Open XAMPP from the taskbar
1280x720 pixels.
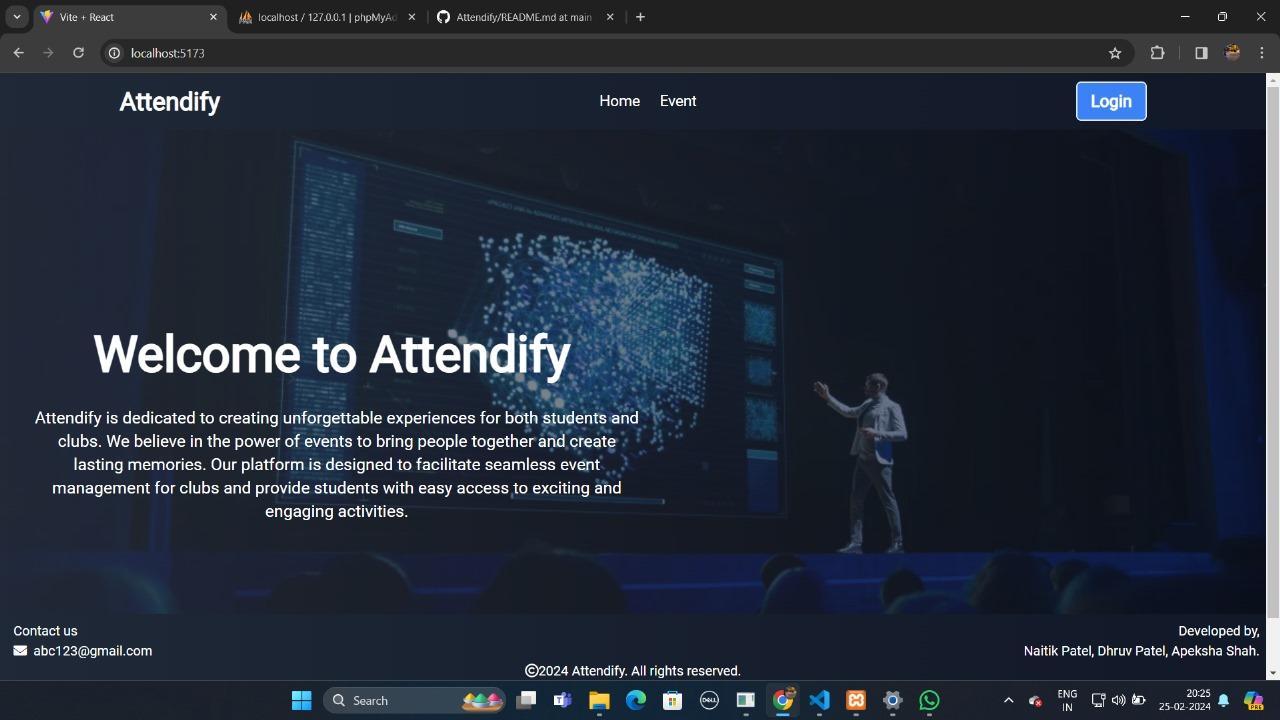coord(856,700)
